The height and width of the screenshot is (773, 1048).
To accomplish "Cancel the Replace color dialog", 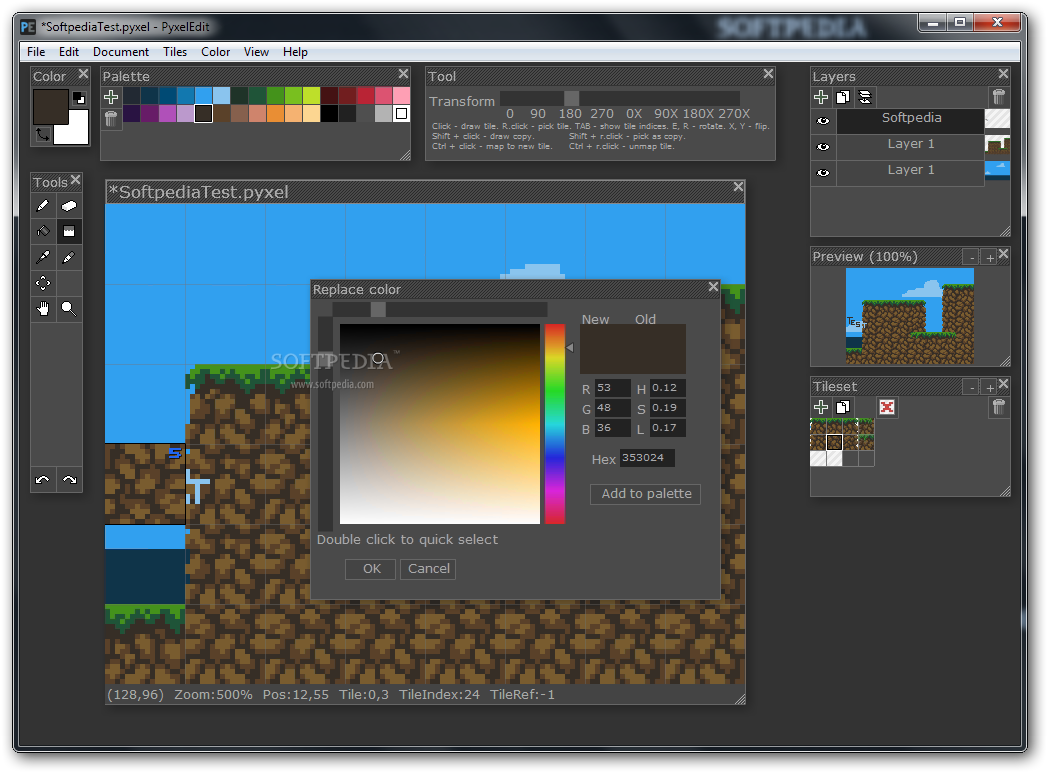I will (428, 569).
